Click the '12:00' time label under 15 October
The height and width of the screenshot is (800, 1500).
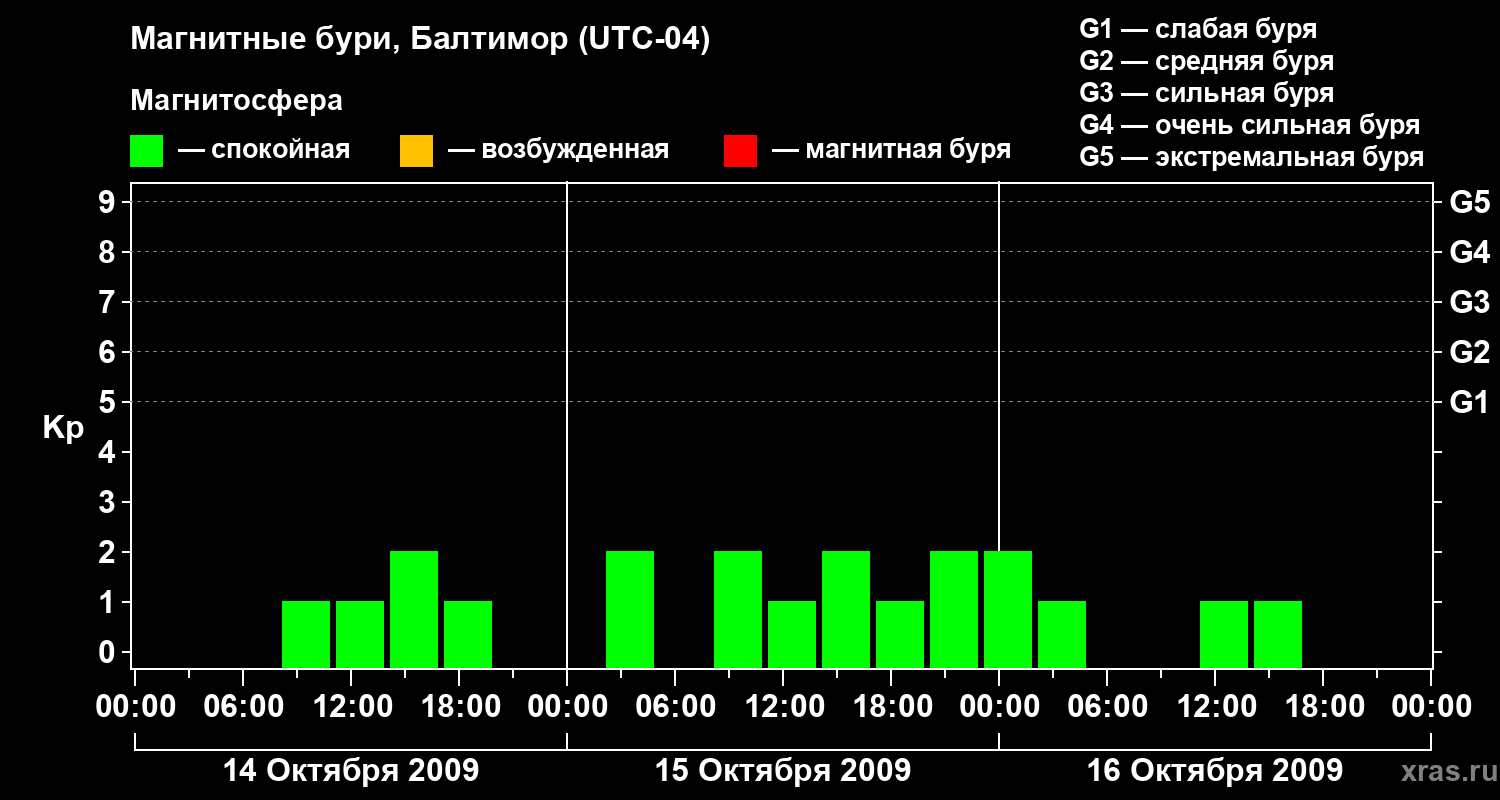pos(783,707)
